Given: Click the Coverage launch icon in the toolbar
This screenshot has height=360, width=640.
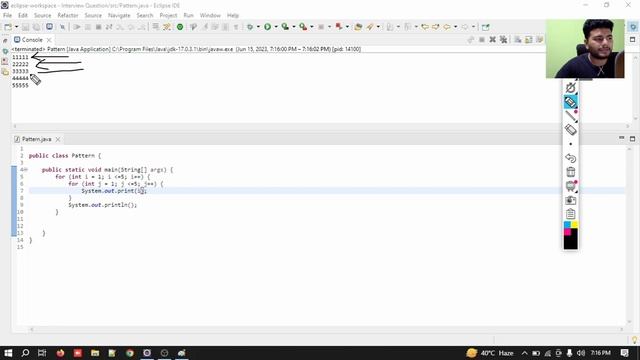Looking at the screenshot, I should coord(285,27).
